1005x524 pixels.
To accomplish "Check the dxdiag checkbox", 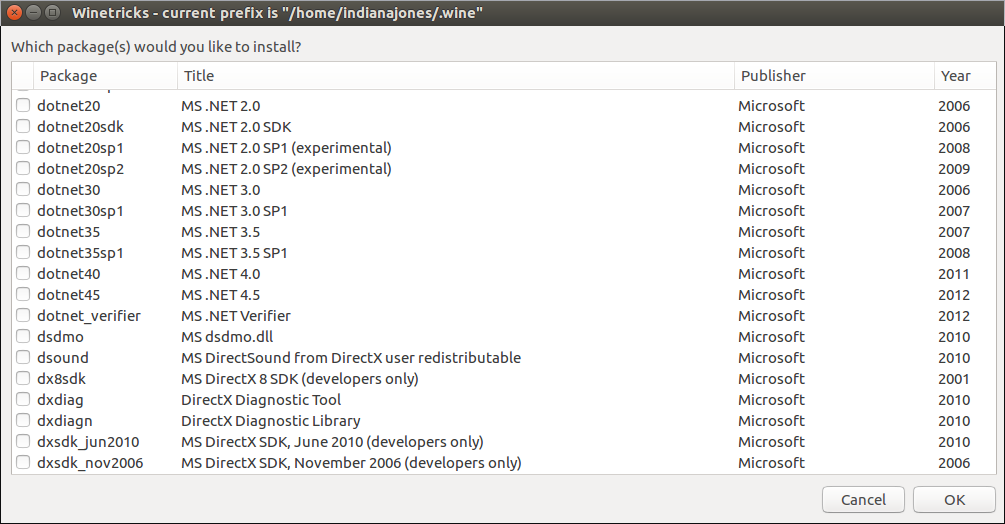I will coord(23,400).
